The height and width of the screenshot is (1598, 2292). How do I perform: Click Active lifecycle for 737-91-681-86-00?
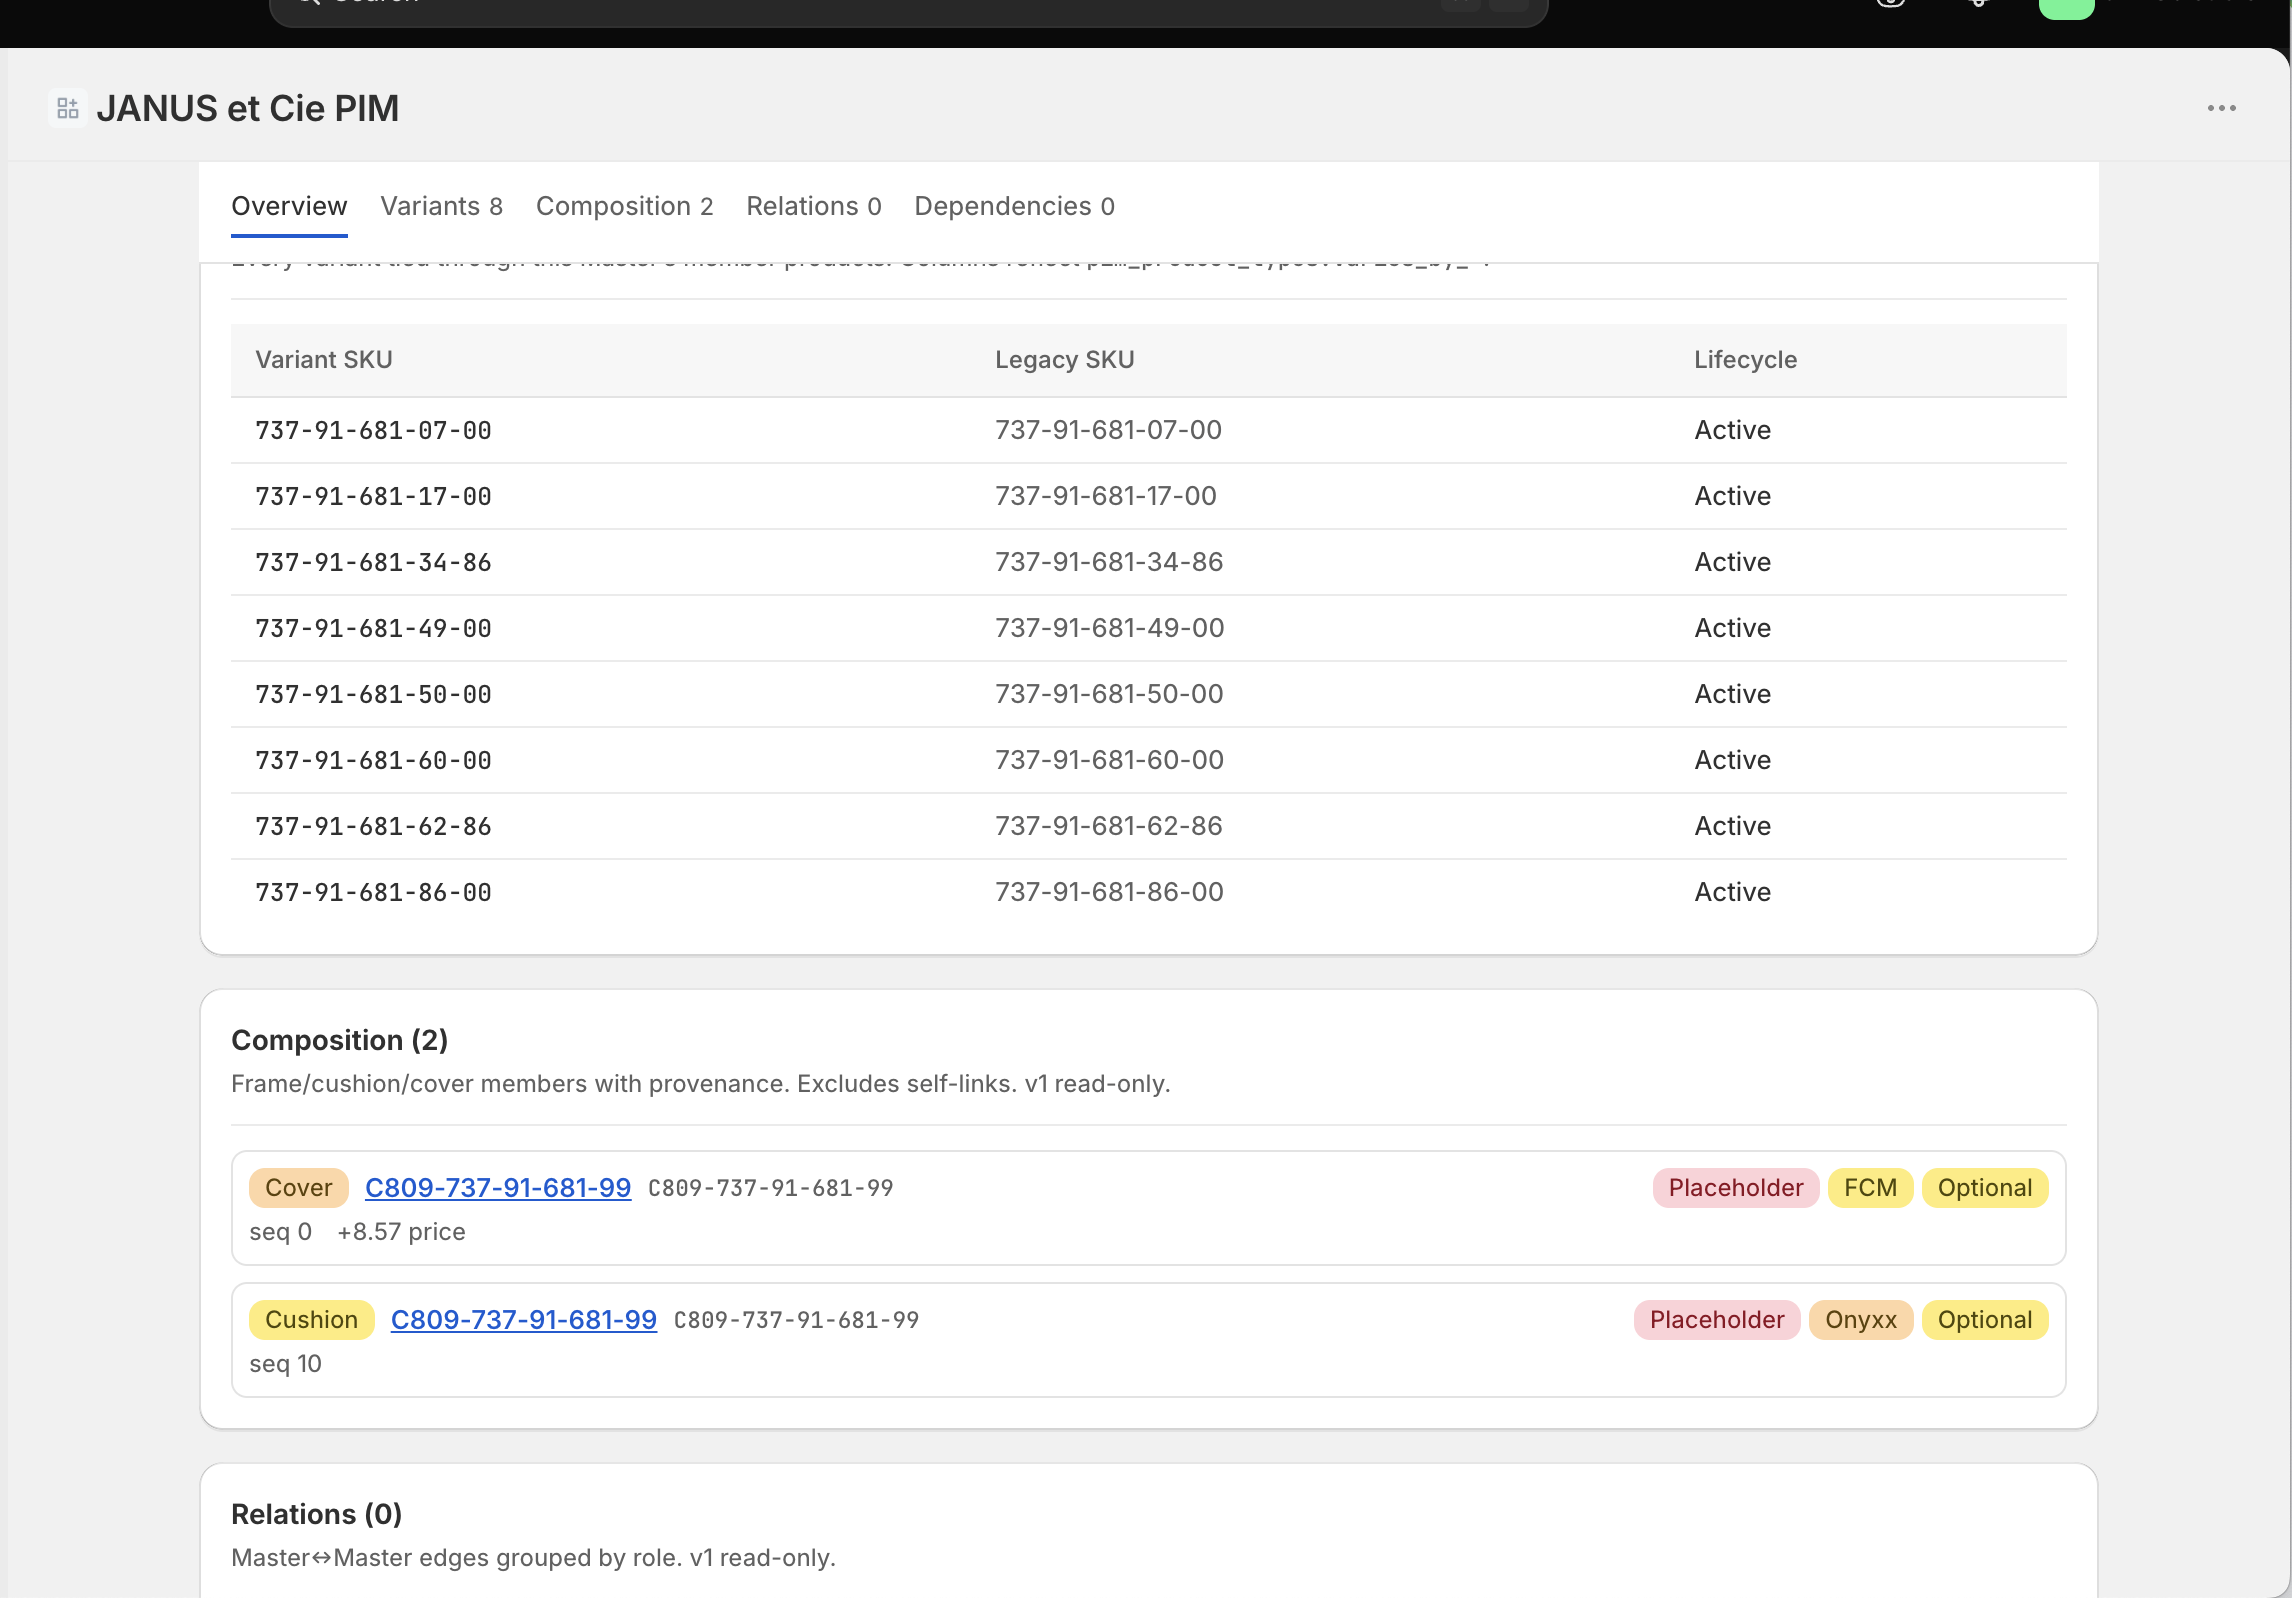point(1732,892)
